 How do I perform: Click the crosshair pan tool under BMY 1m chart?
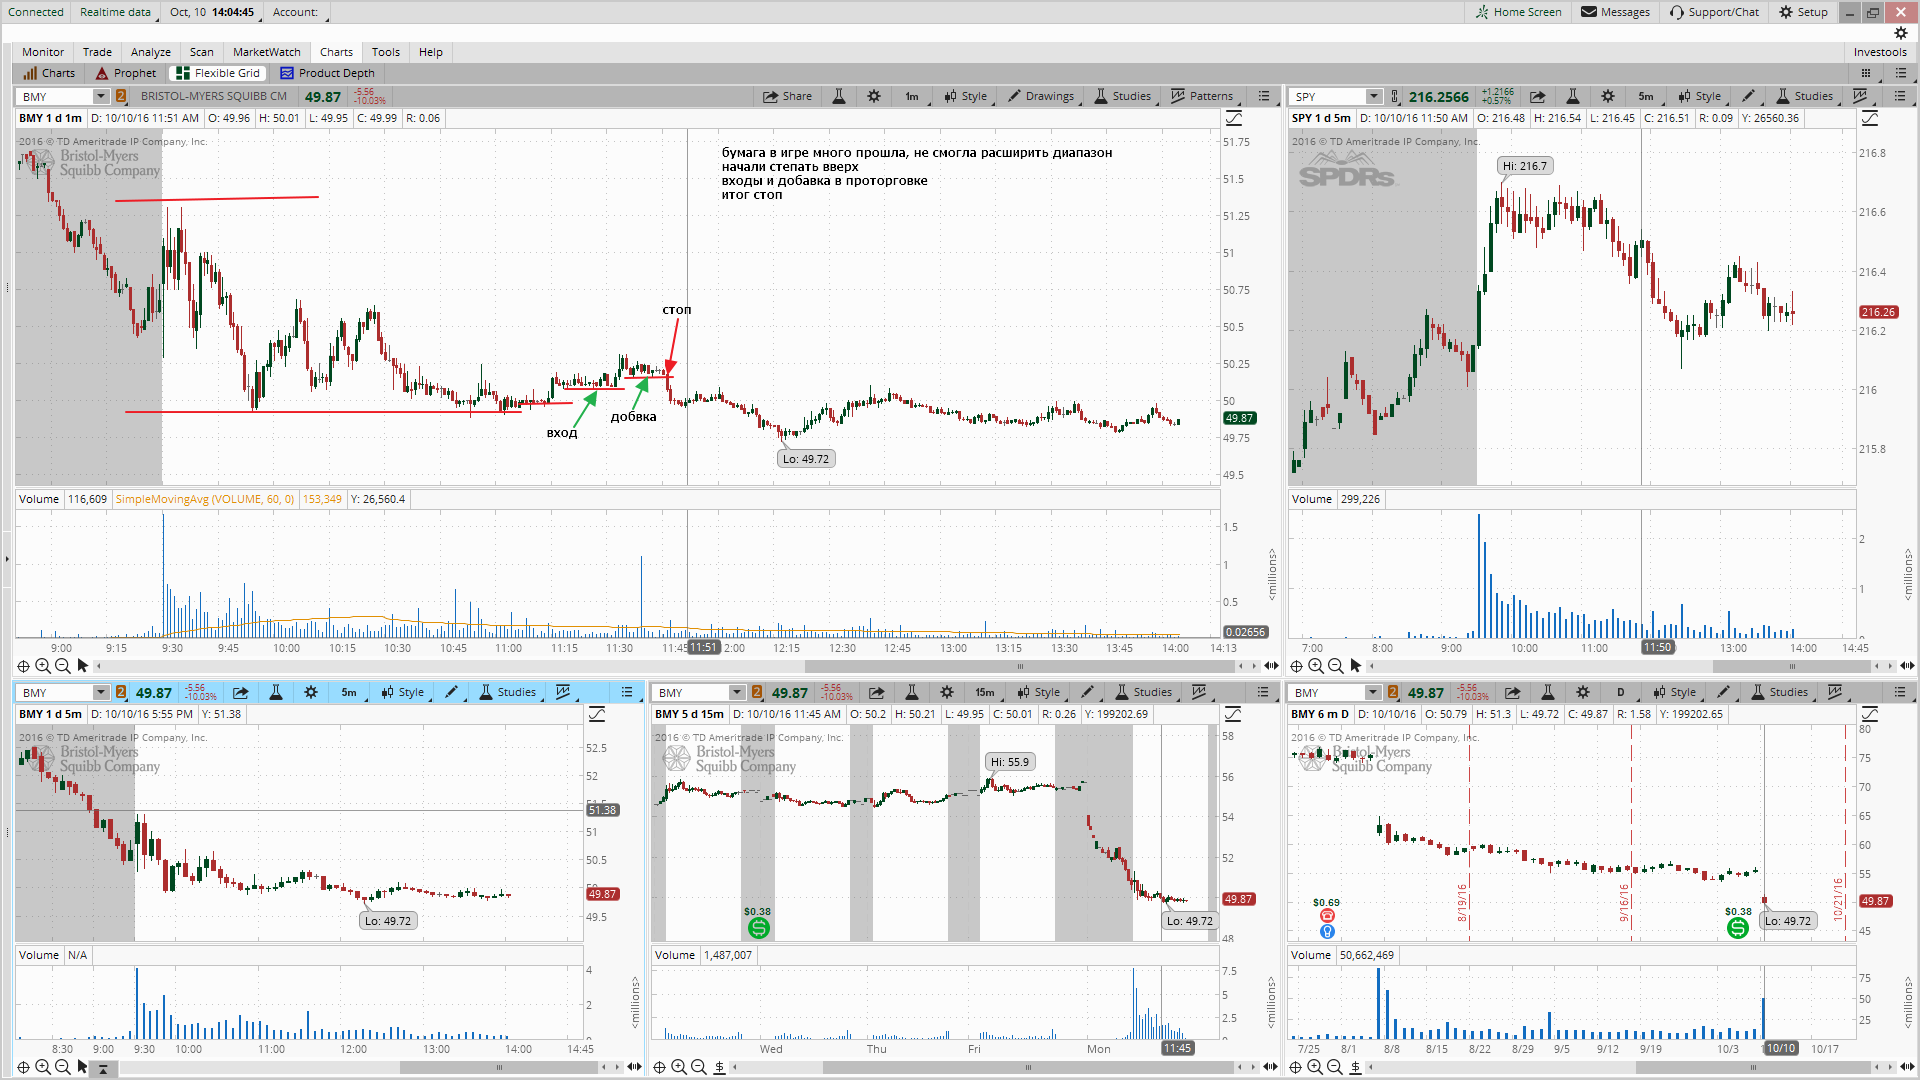pos(23,666)
